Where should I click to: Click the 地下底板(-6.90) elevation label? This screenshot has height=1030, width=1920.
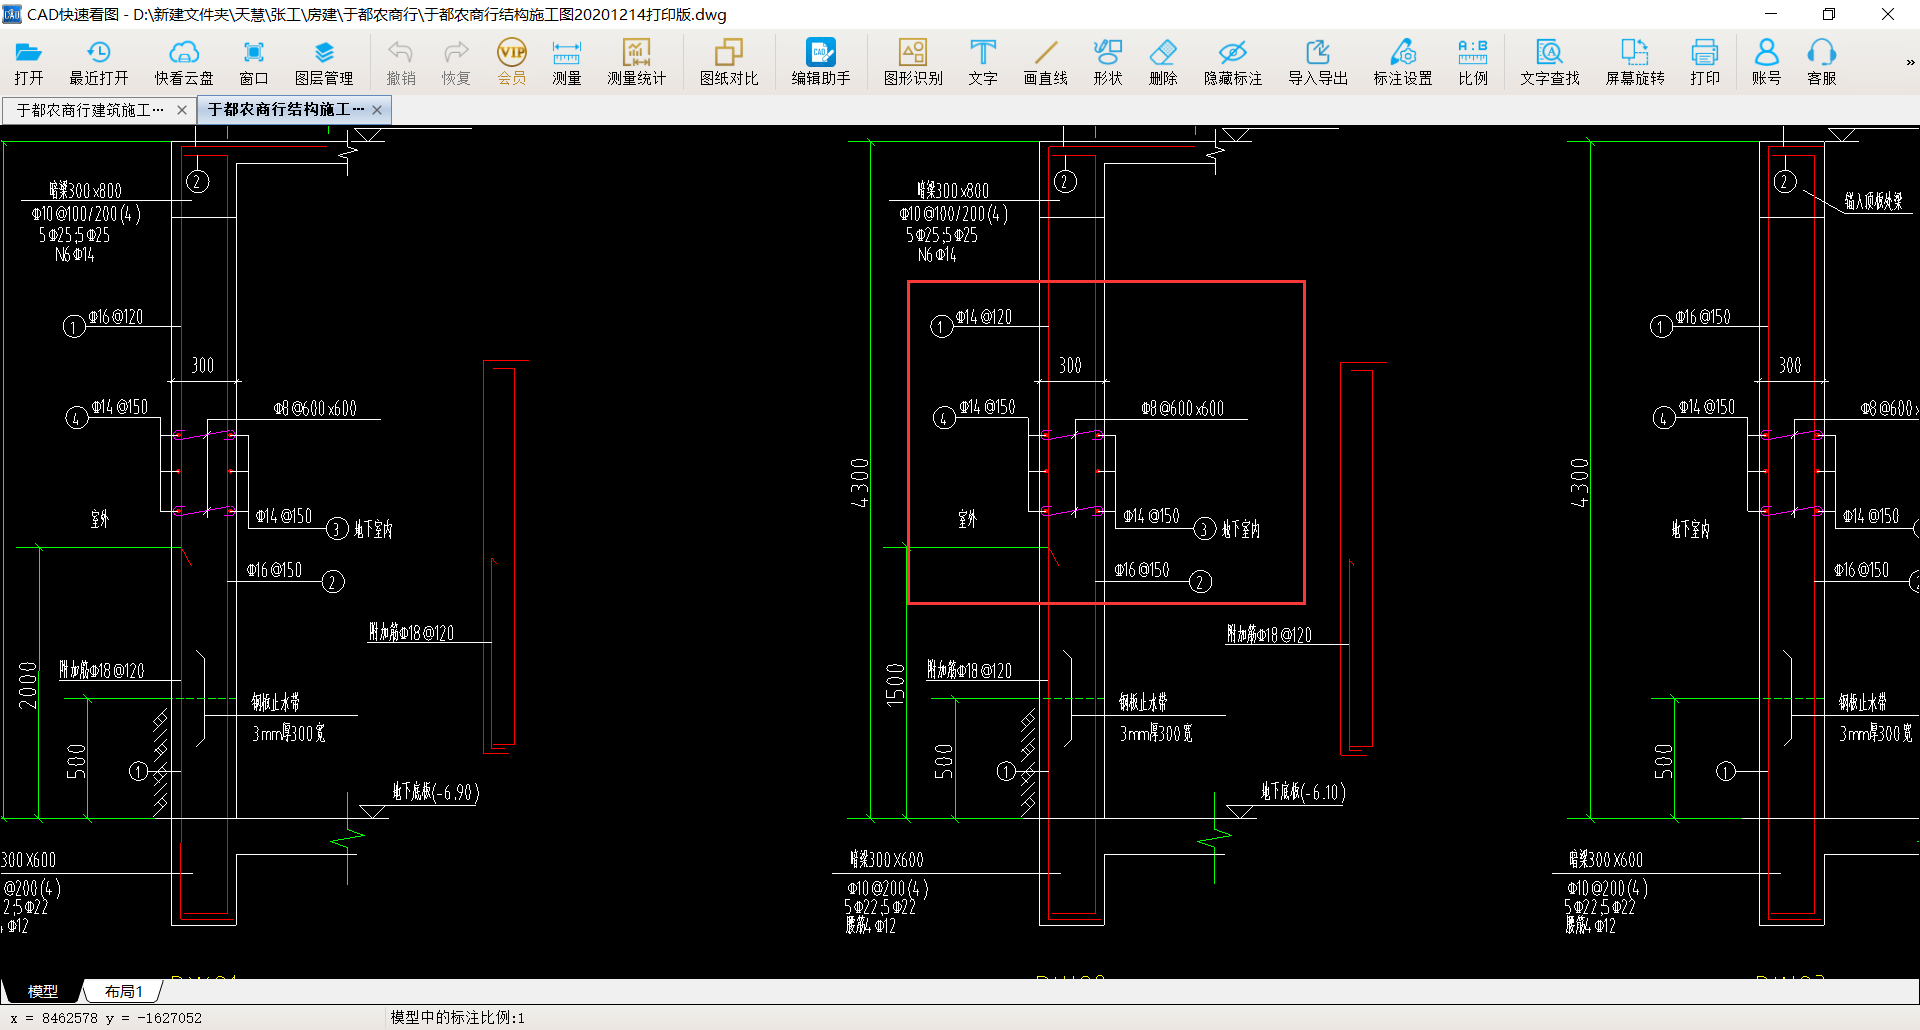(435, 792)
